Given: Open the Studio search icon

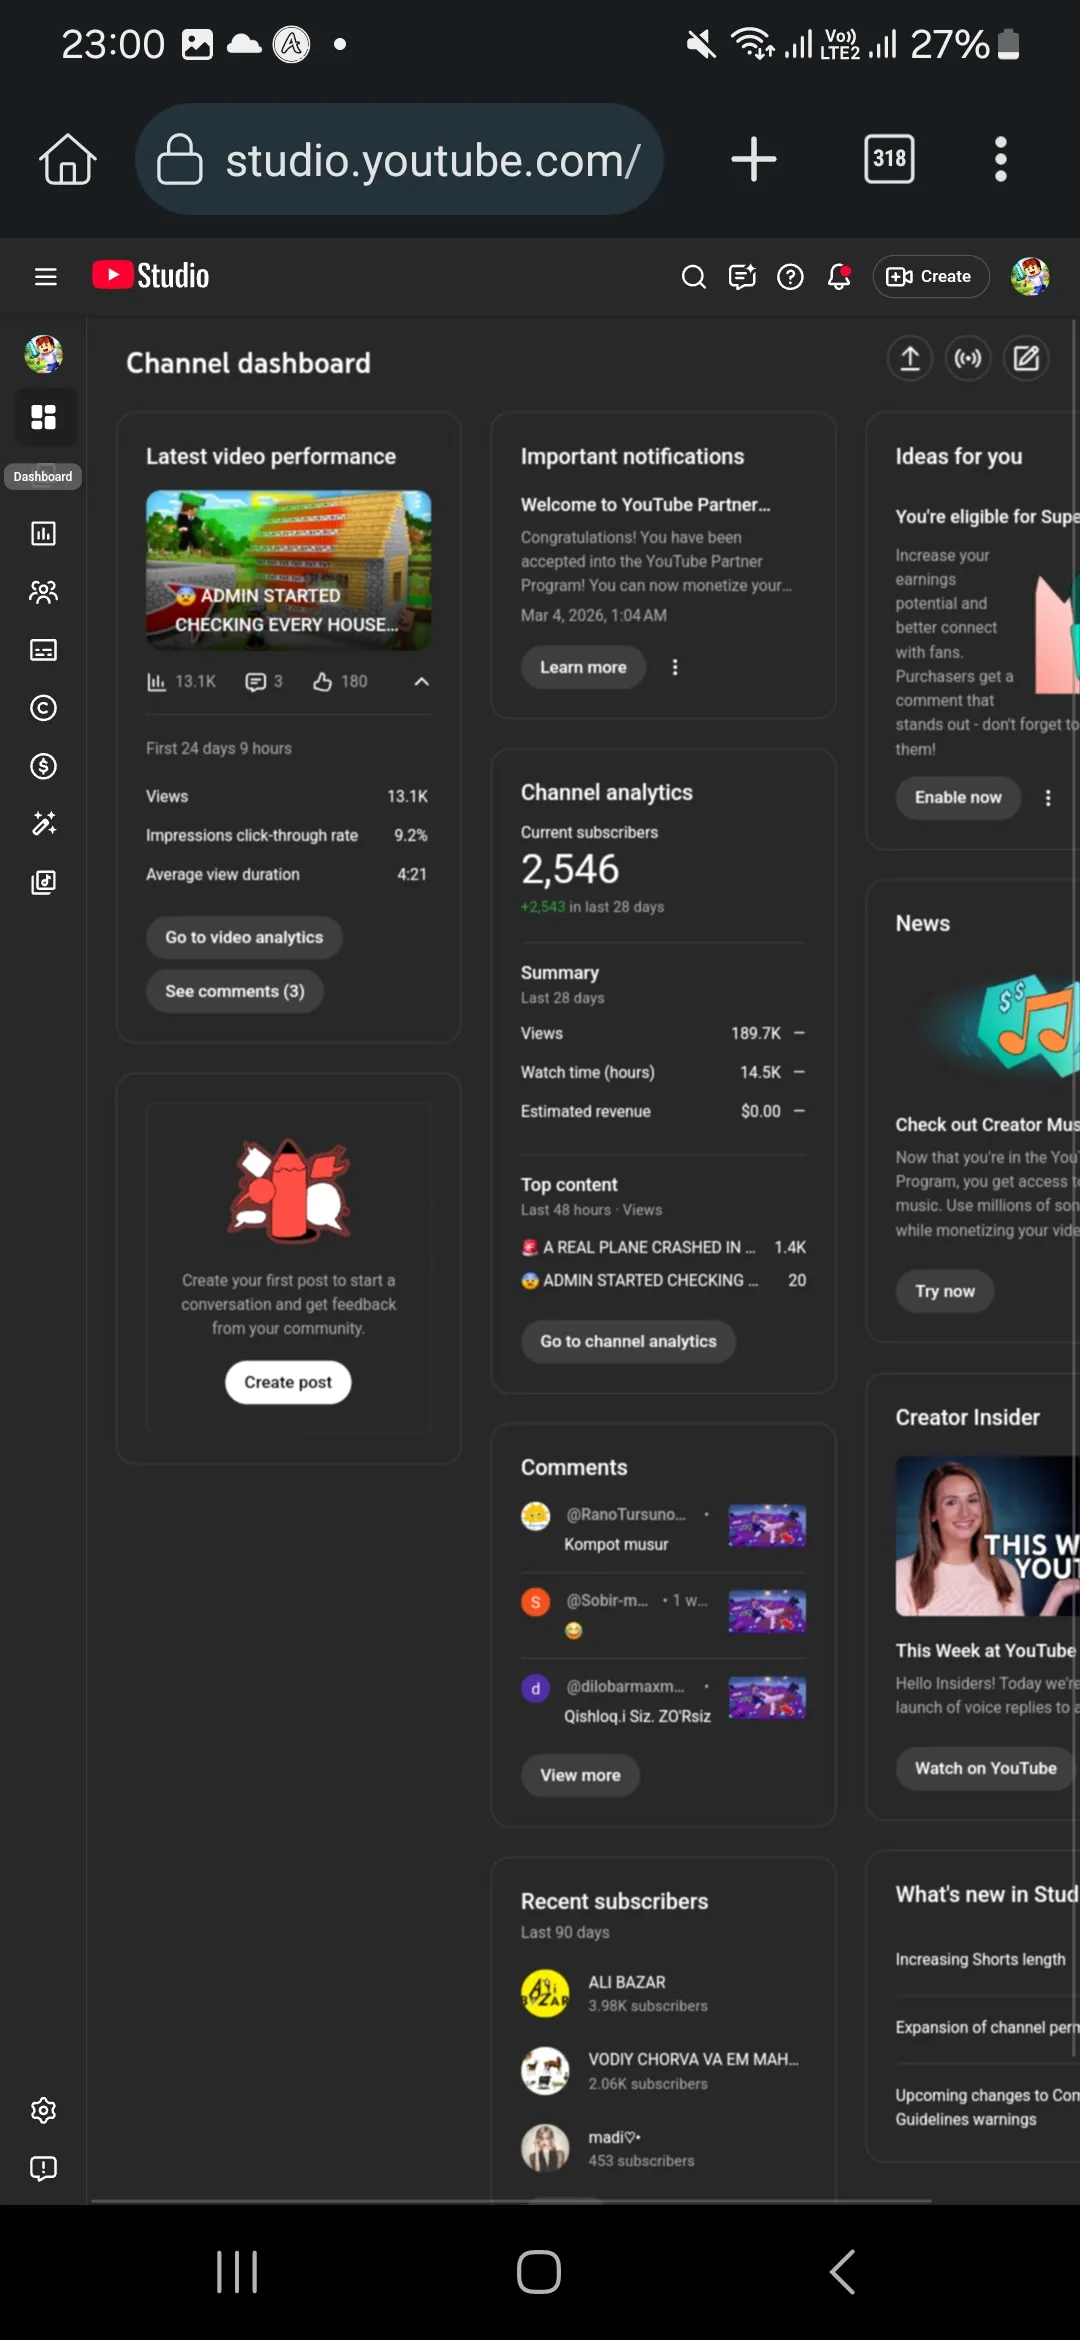Looking at the screenshot, I should tap(693, 277).
